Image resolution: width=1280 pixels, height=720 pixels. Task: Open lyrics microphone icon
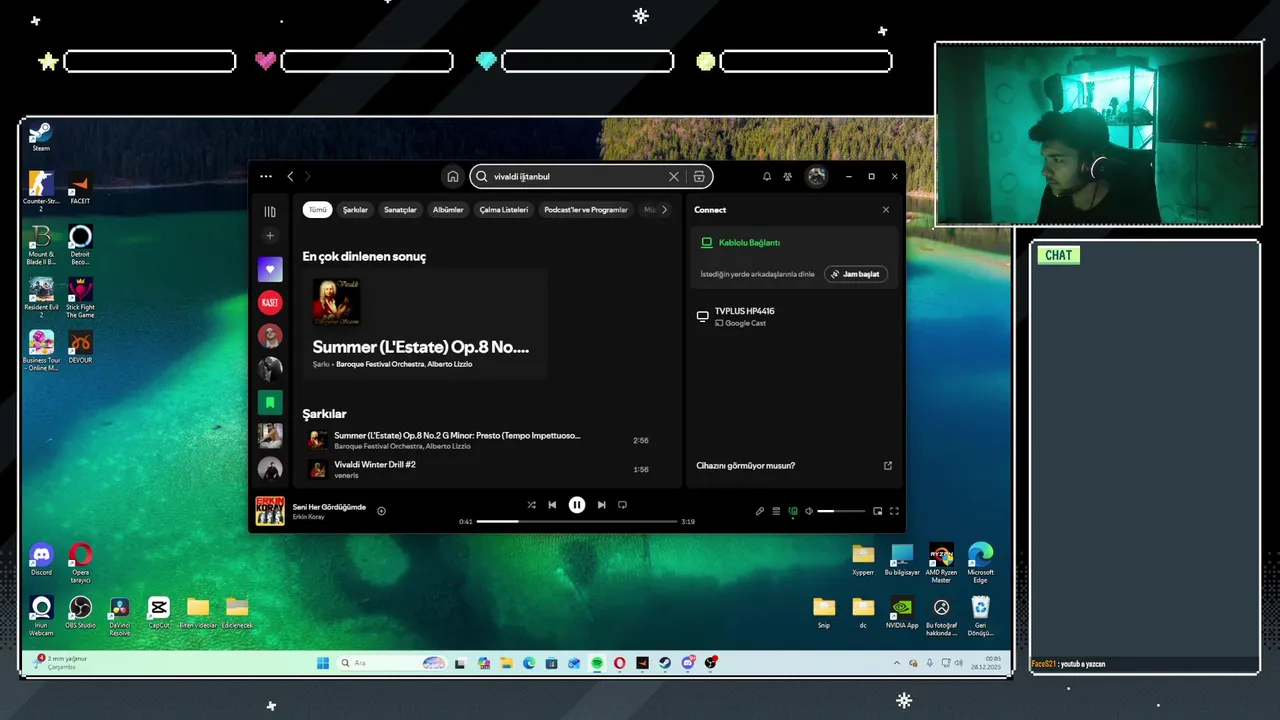click(759, 511)
